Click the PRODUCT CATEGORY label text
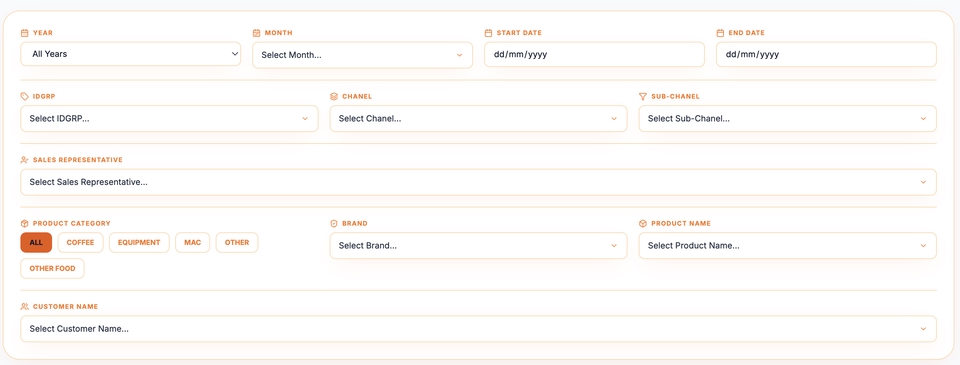Image resolution: width=960 pixels, height=365 pixels. tap(72, 224)
